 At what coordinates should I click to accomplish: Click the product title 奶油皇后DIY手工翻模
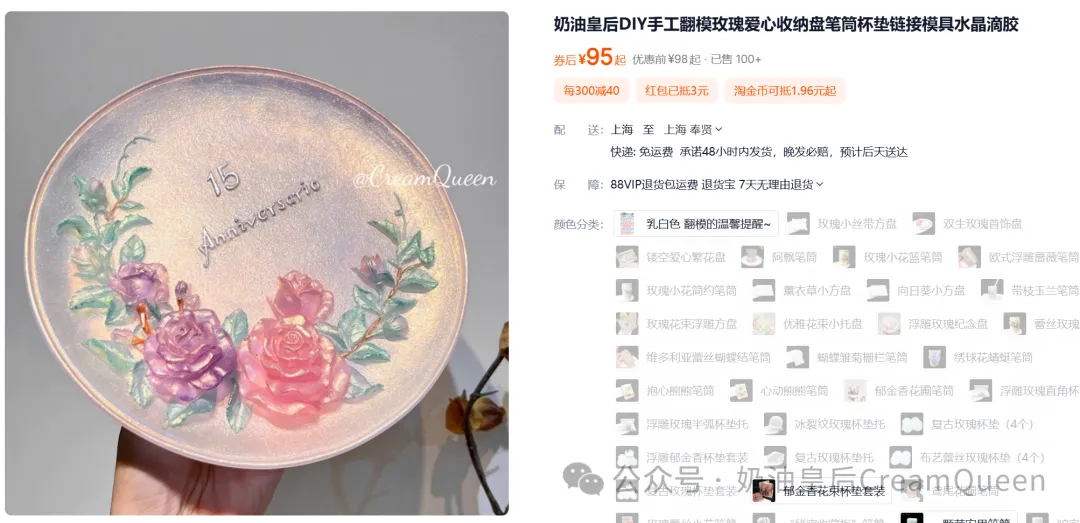[786, 25]
